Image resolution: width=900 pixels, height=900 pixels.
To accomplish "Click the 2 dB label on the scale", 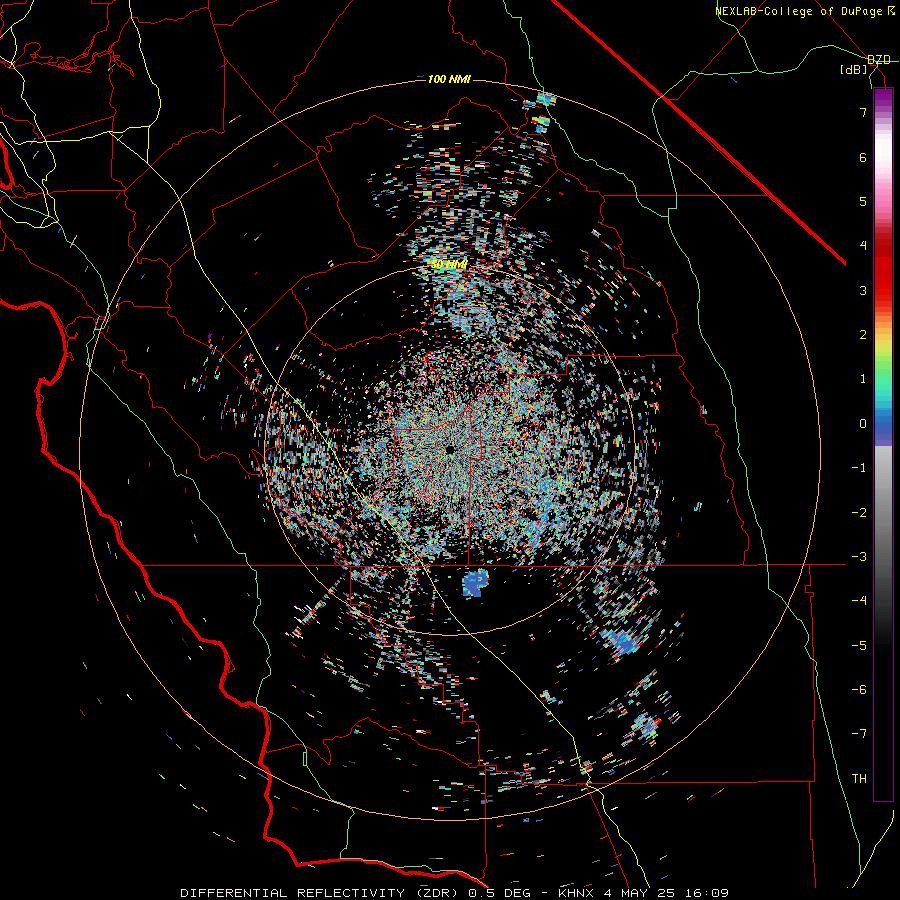I will 863,335.
